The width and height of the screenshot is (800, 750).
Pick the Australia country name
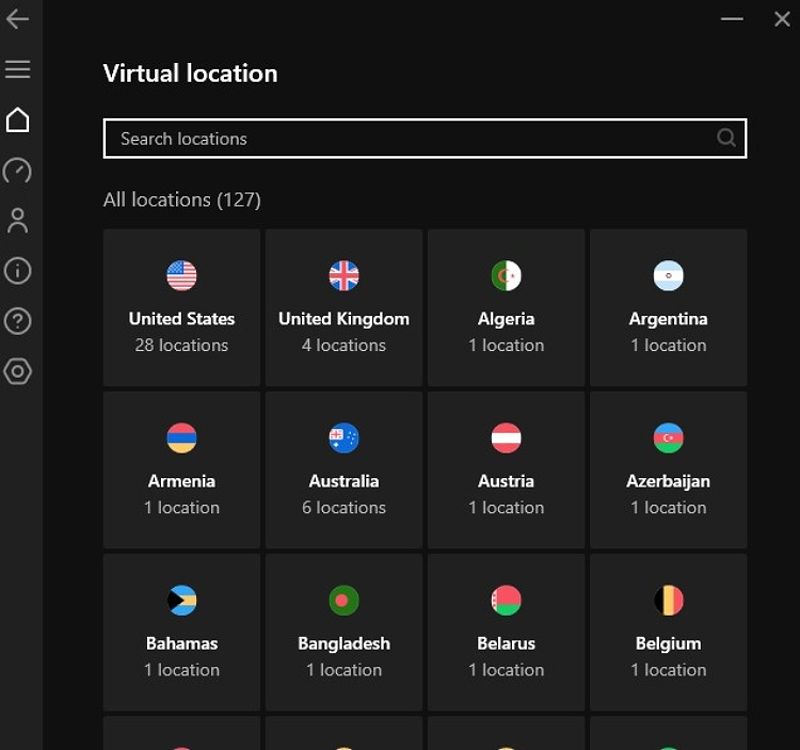[x=344, y=481]
